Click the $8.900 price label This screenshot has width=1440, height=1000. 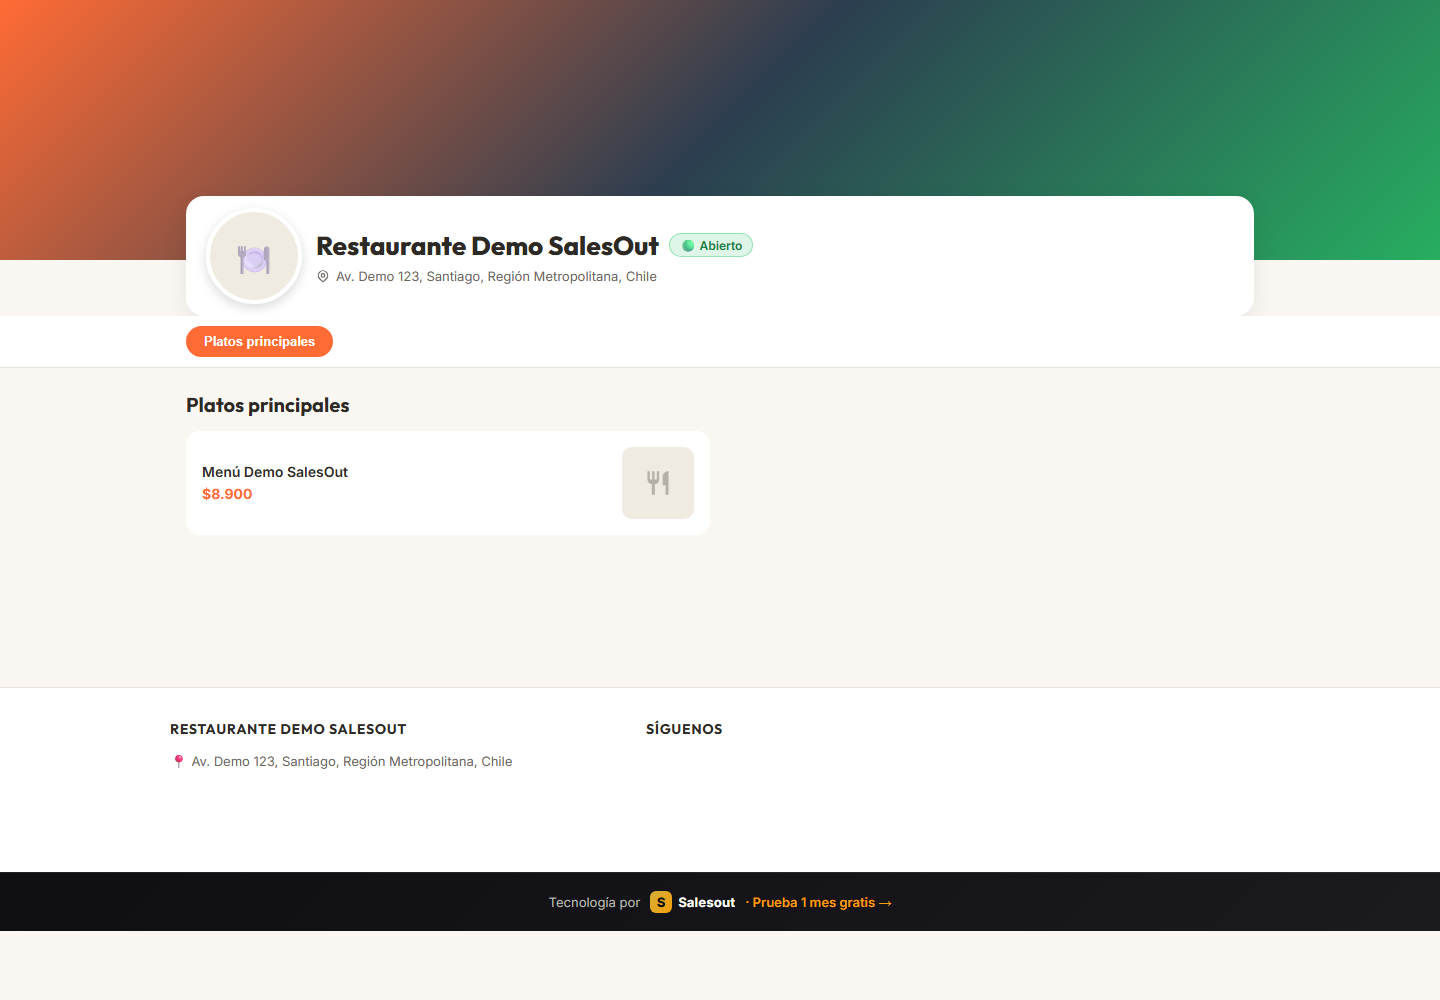[227, 494]
